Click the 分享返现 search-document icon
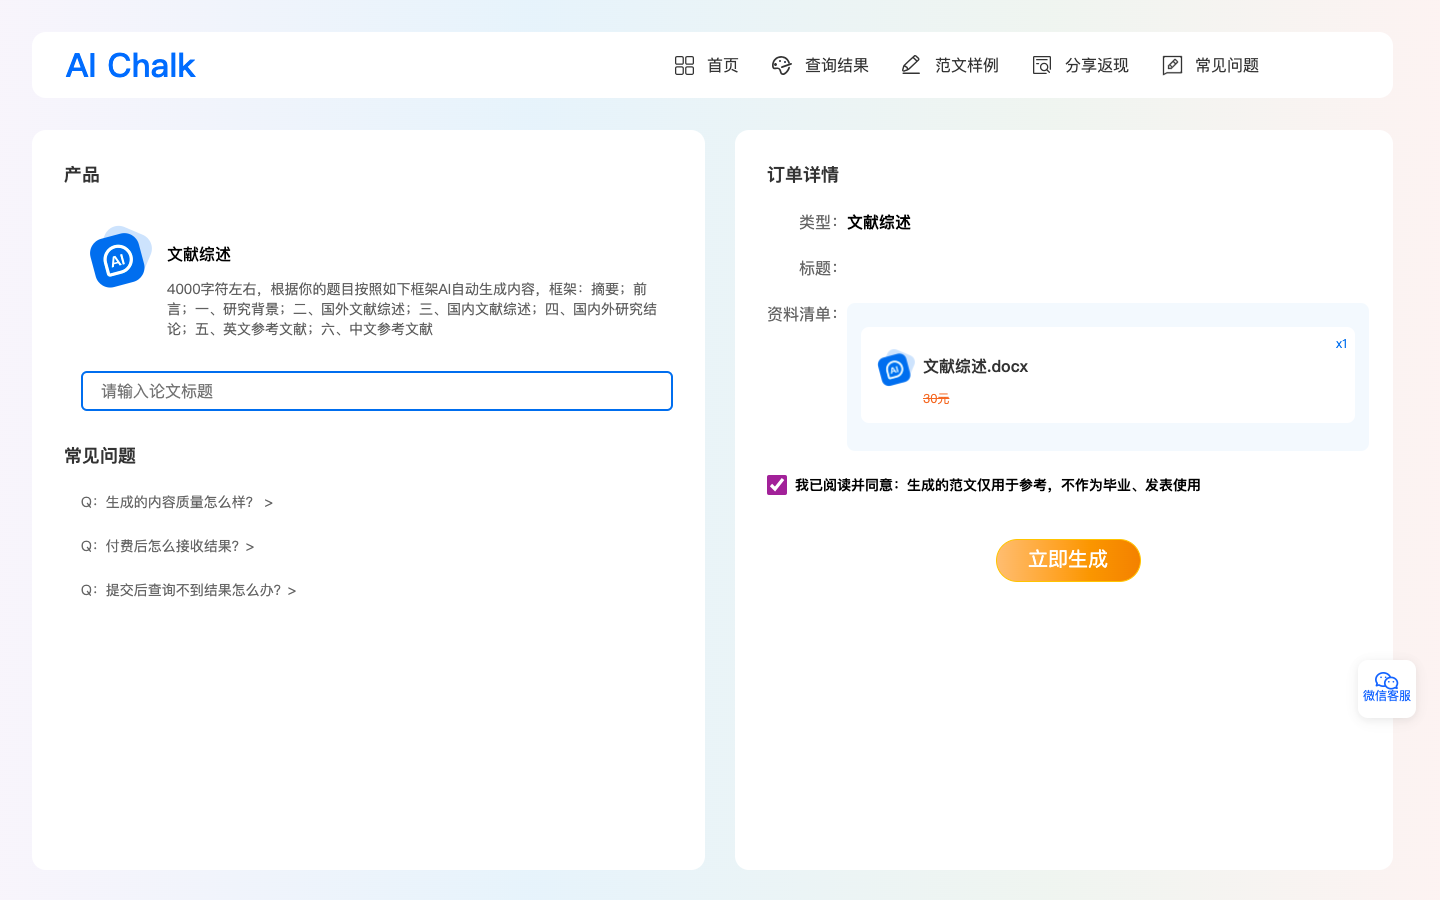The image size is (1440, 900). pyautogui.click(x=1041, y=66)
